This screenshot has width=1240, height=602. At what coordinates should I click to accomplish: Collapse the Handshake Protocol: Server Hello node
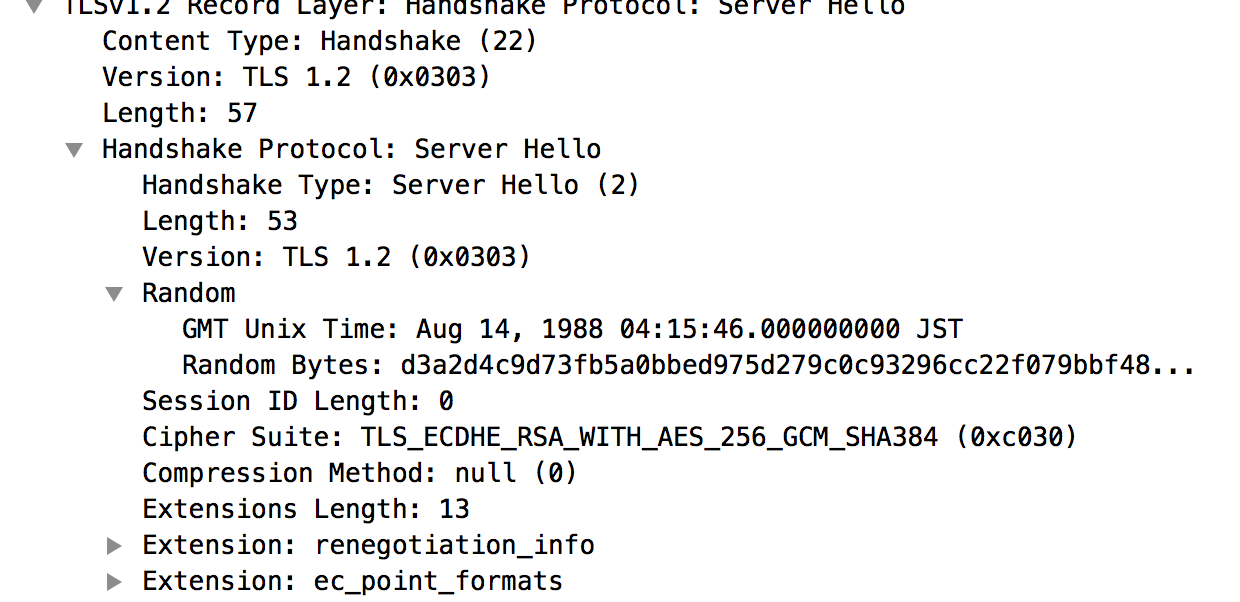[74, 149]
